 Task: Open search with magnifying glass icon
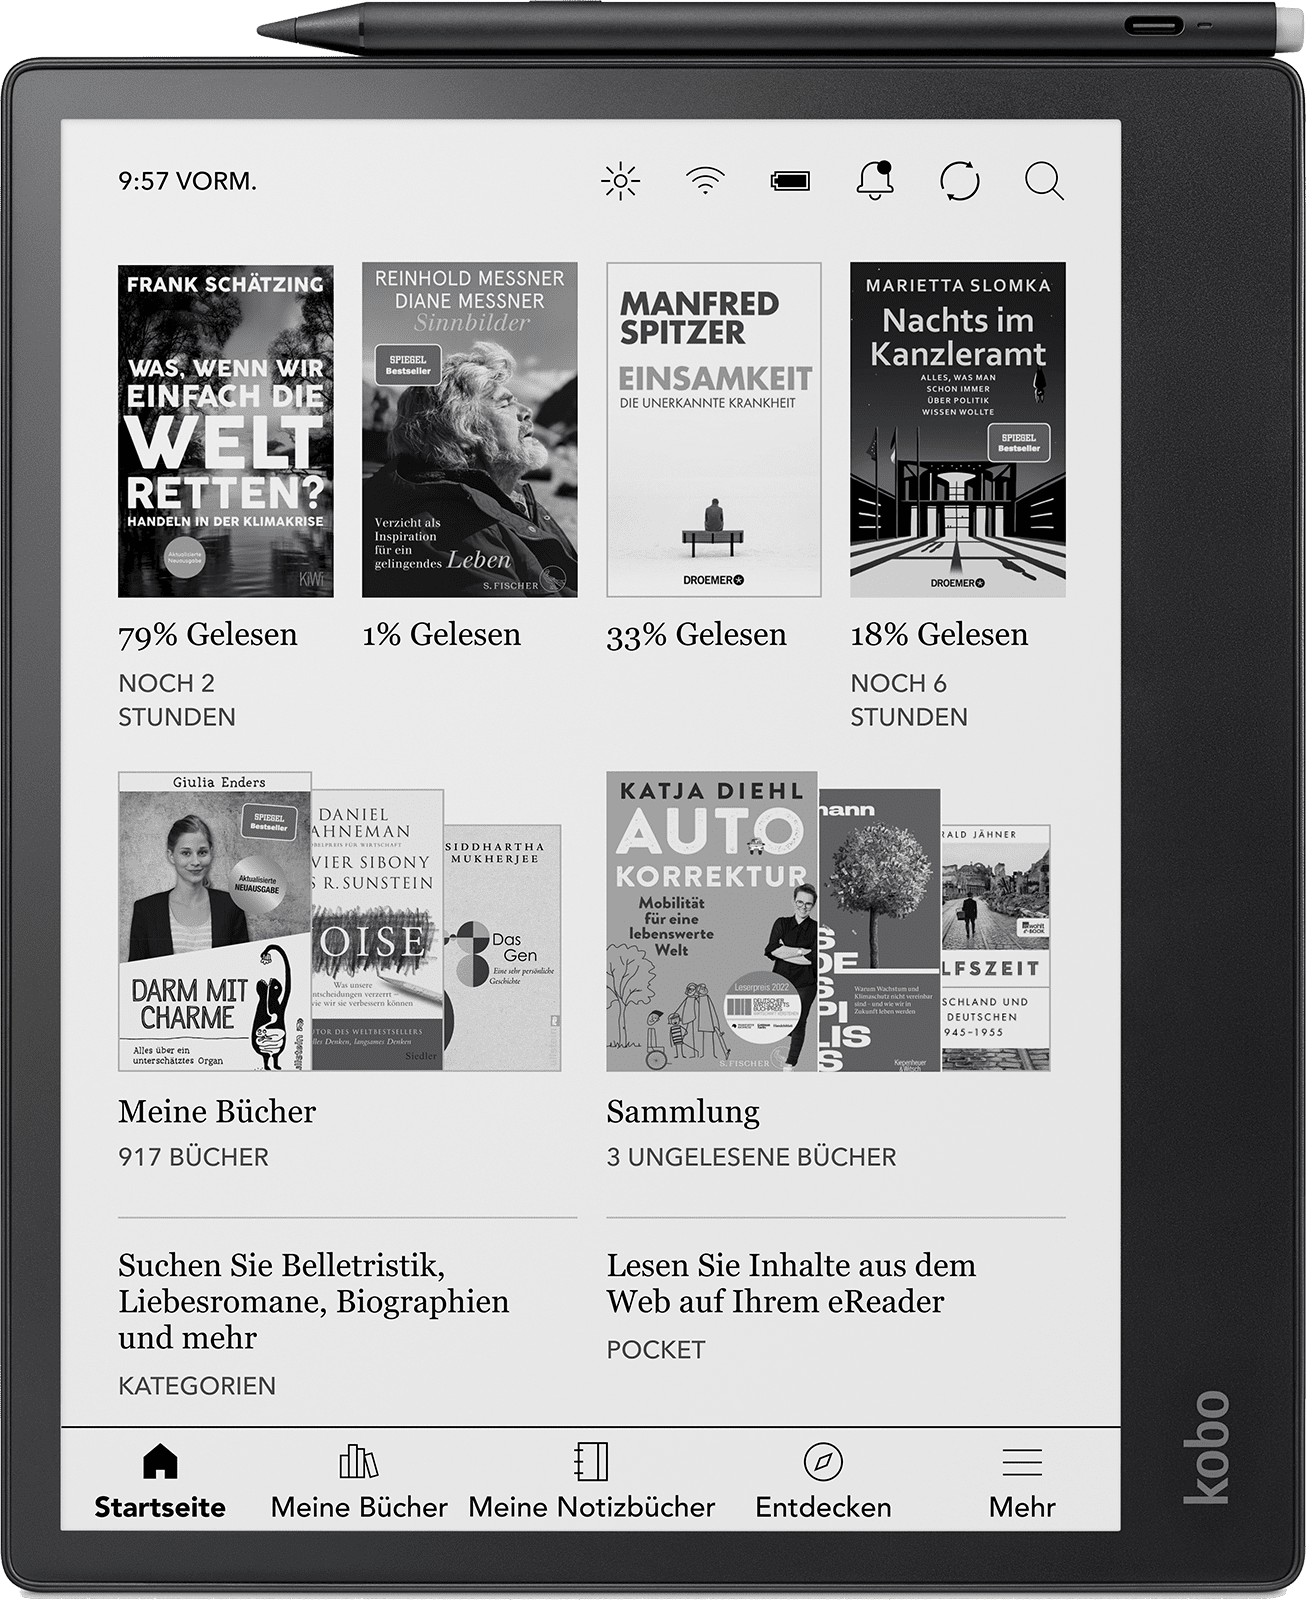1044,181
